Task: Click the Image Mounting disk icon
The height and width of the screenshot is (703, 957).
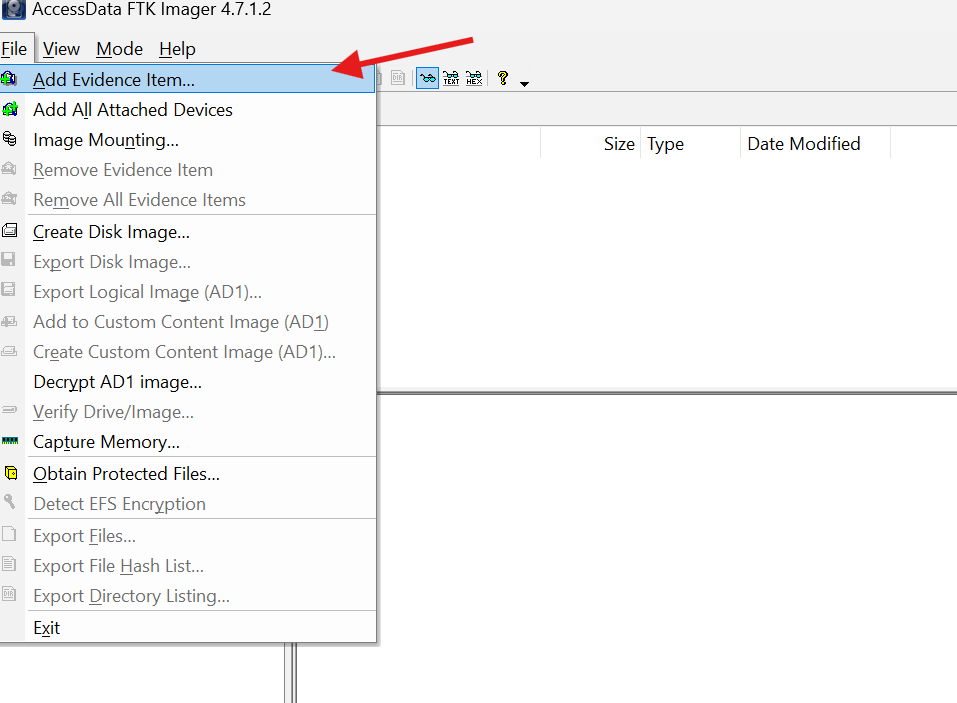Action: 10,140
